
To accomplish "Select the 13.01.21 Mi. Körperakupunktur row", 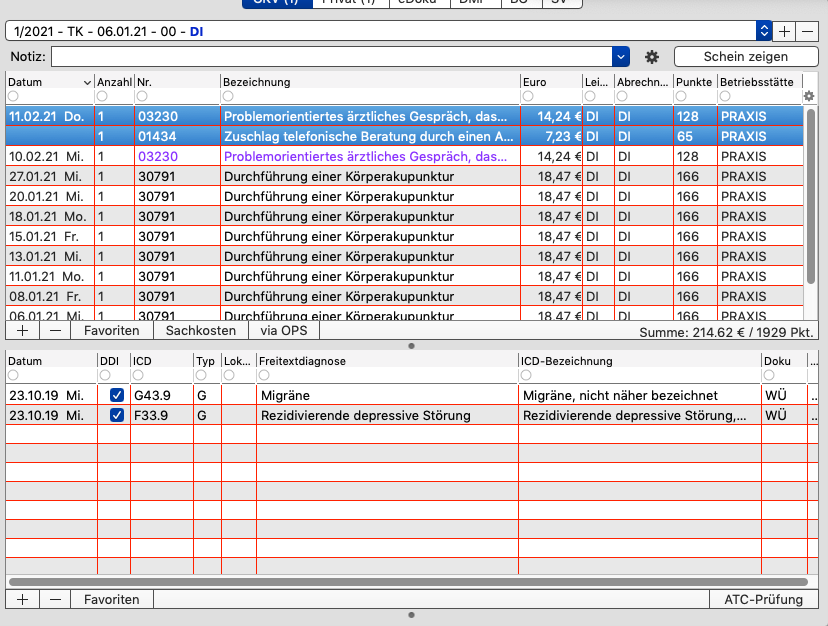I will (404, 256).
